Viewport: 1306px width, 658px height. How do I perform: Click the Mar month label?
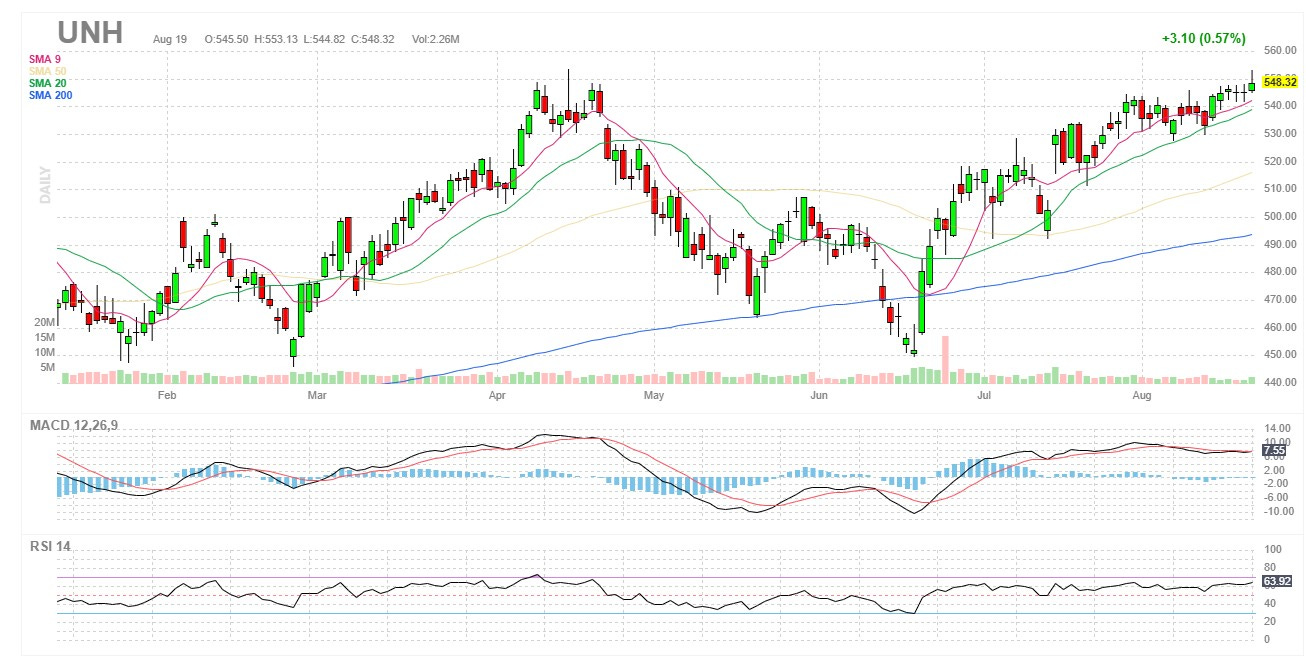coord(318,397)
